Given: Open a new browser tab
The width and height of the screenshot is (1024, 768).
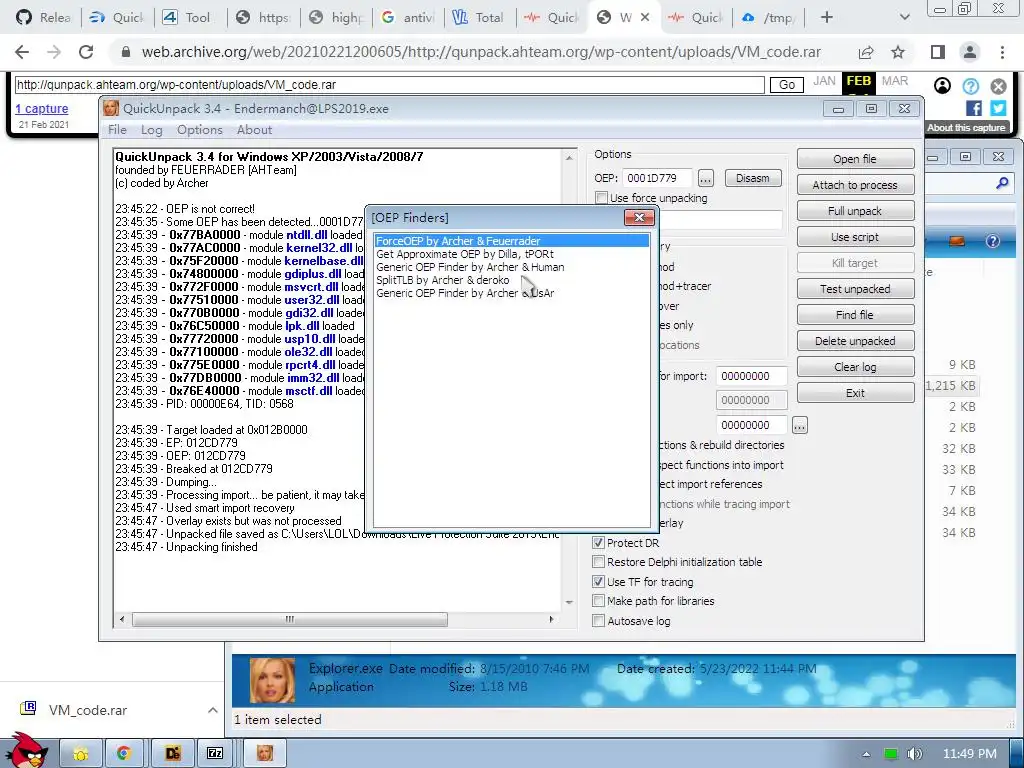Looking at the screenshot, I should coord(827,18).
